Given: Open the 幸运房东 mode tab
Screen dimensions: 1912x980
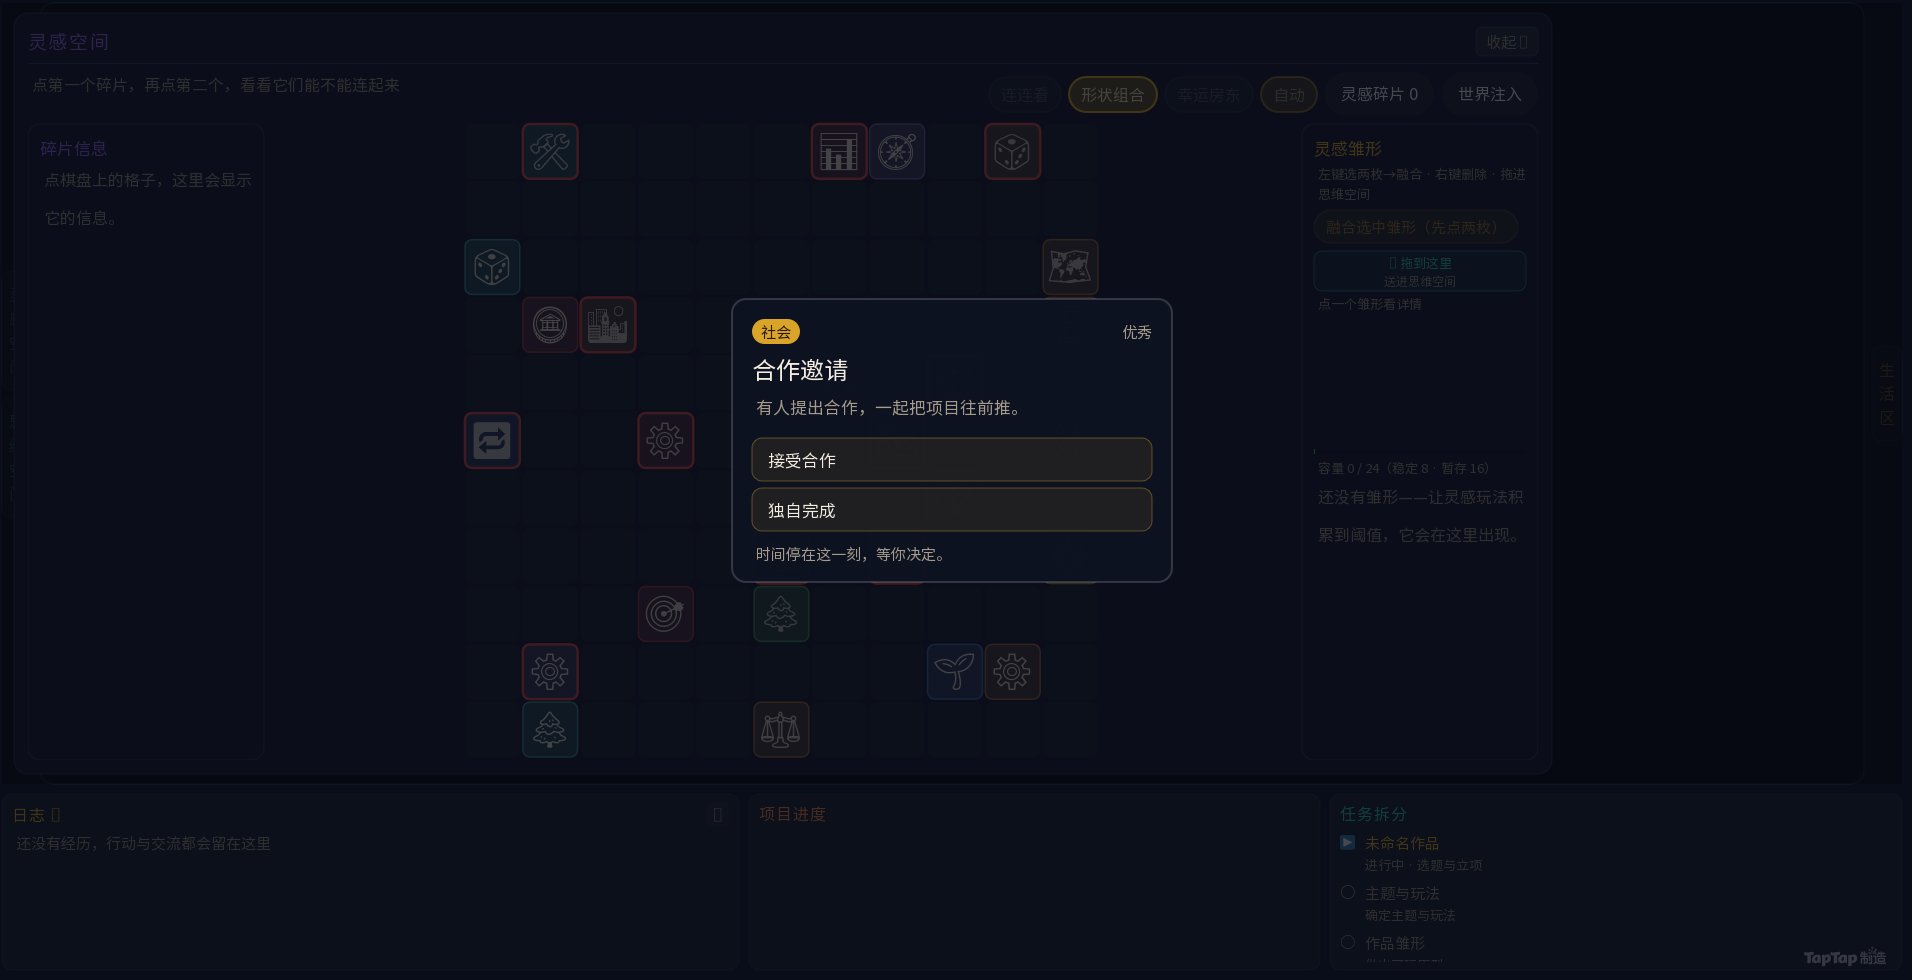Looking at the screenshot, I should [1209, 95].
